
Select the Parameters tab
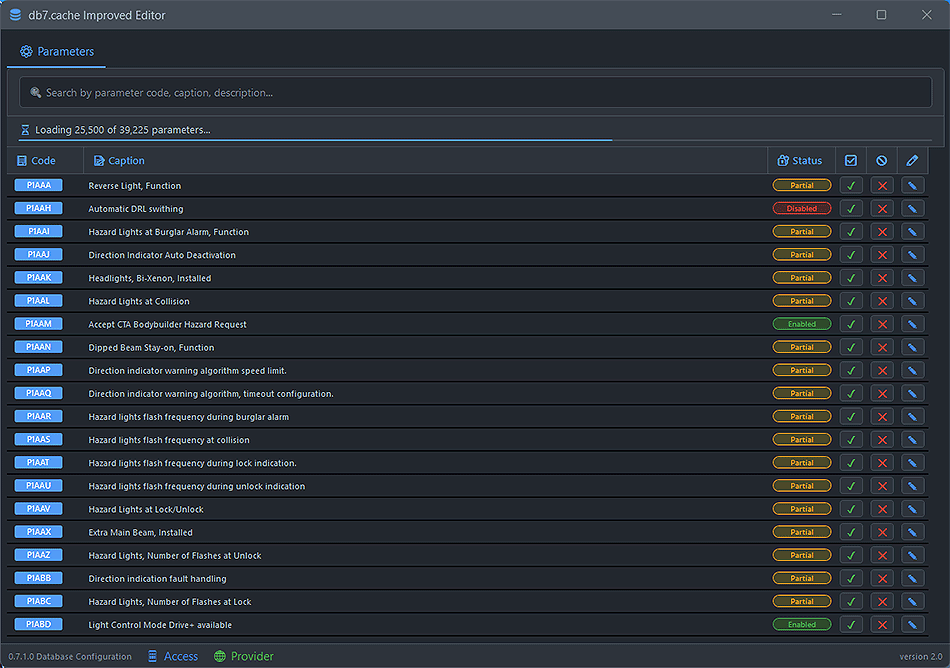[x=57, y=51]
